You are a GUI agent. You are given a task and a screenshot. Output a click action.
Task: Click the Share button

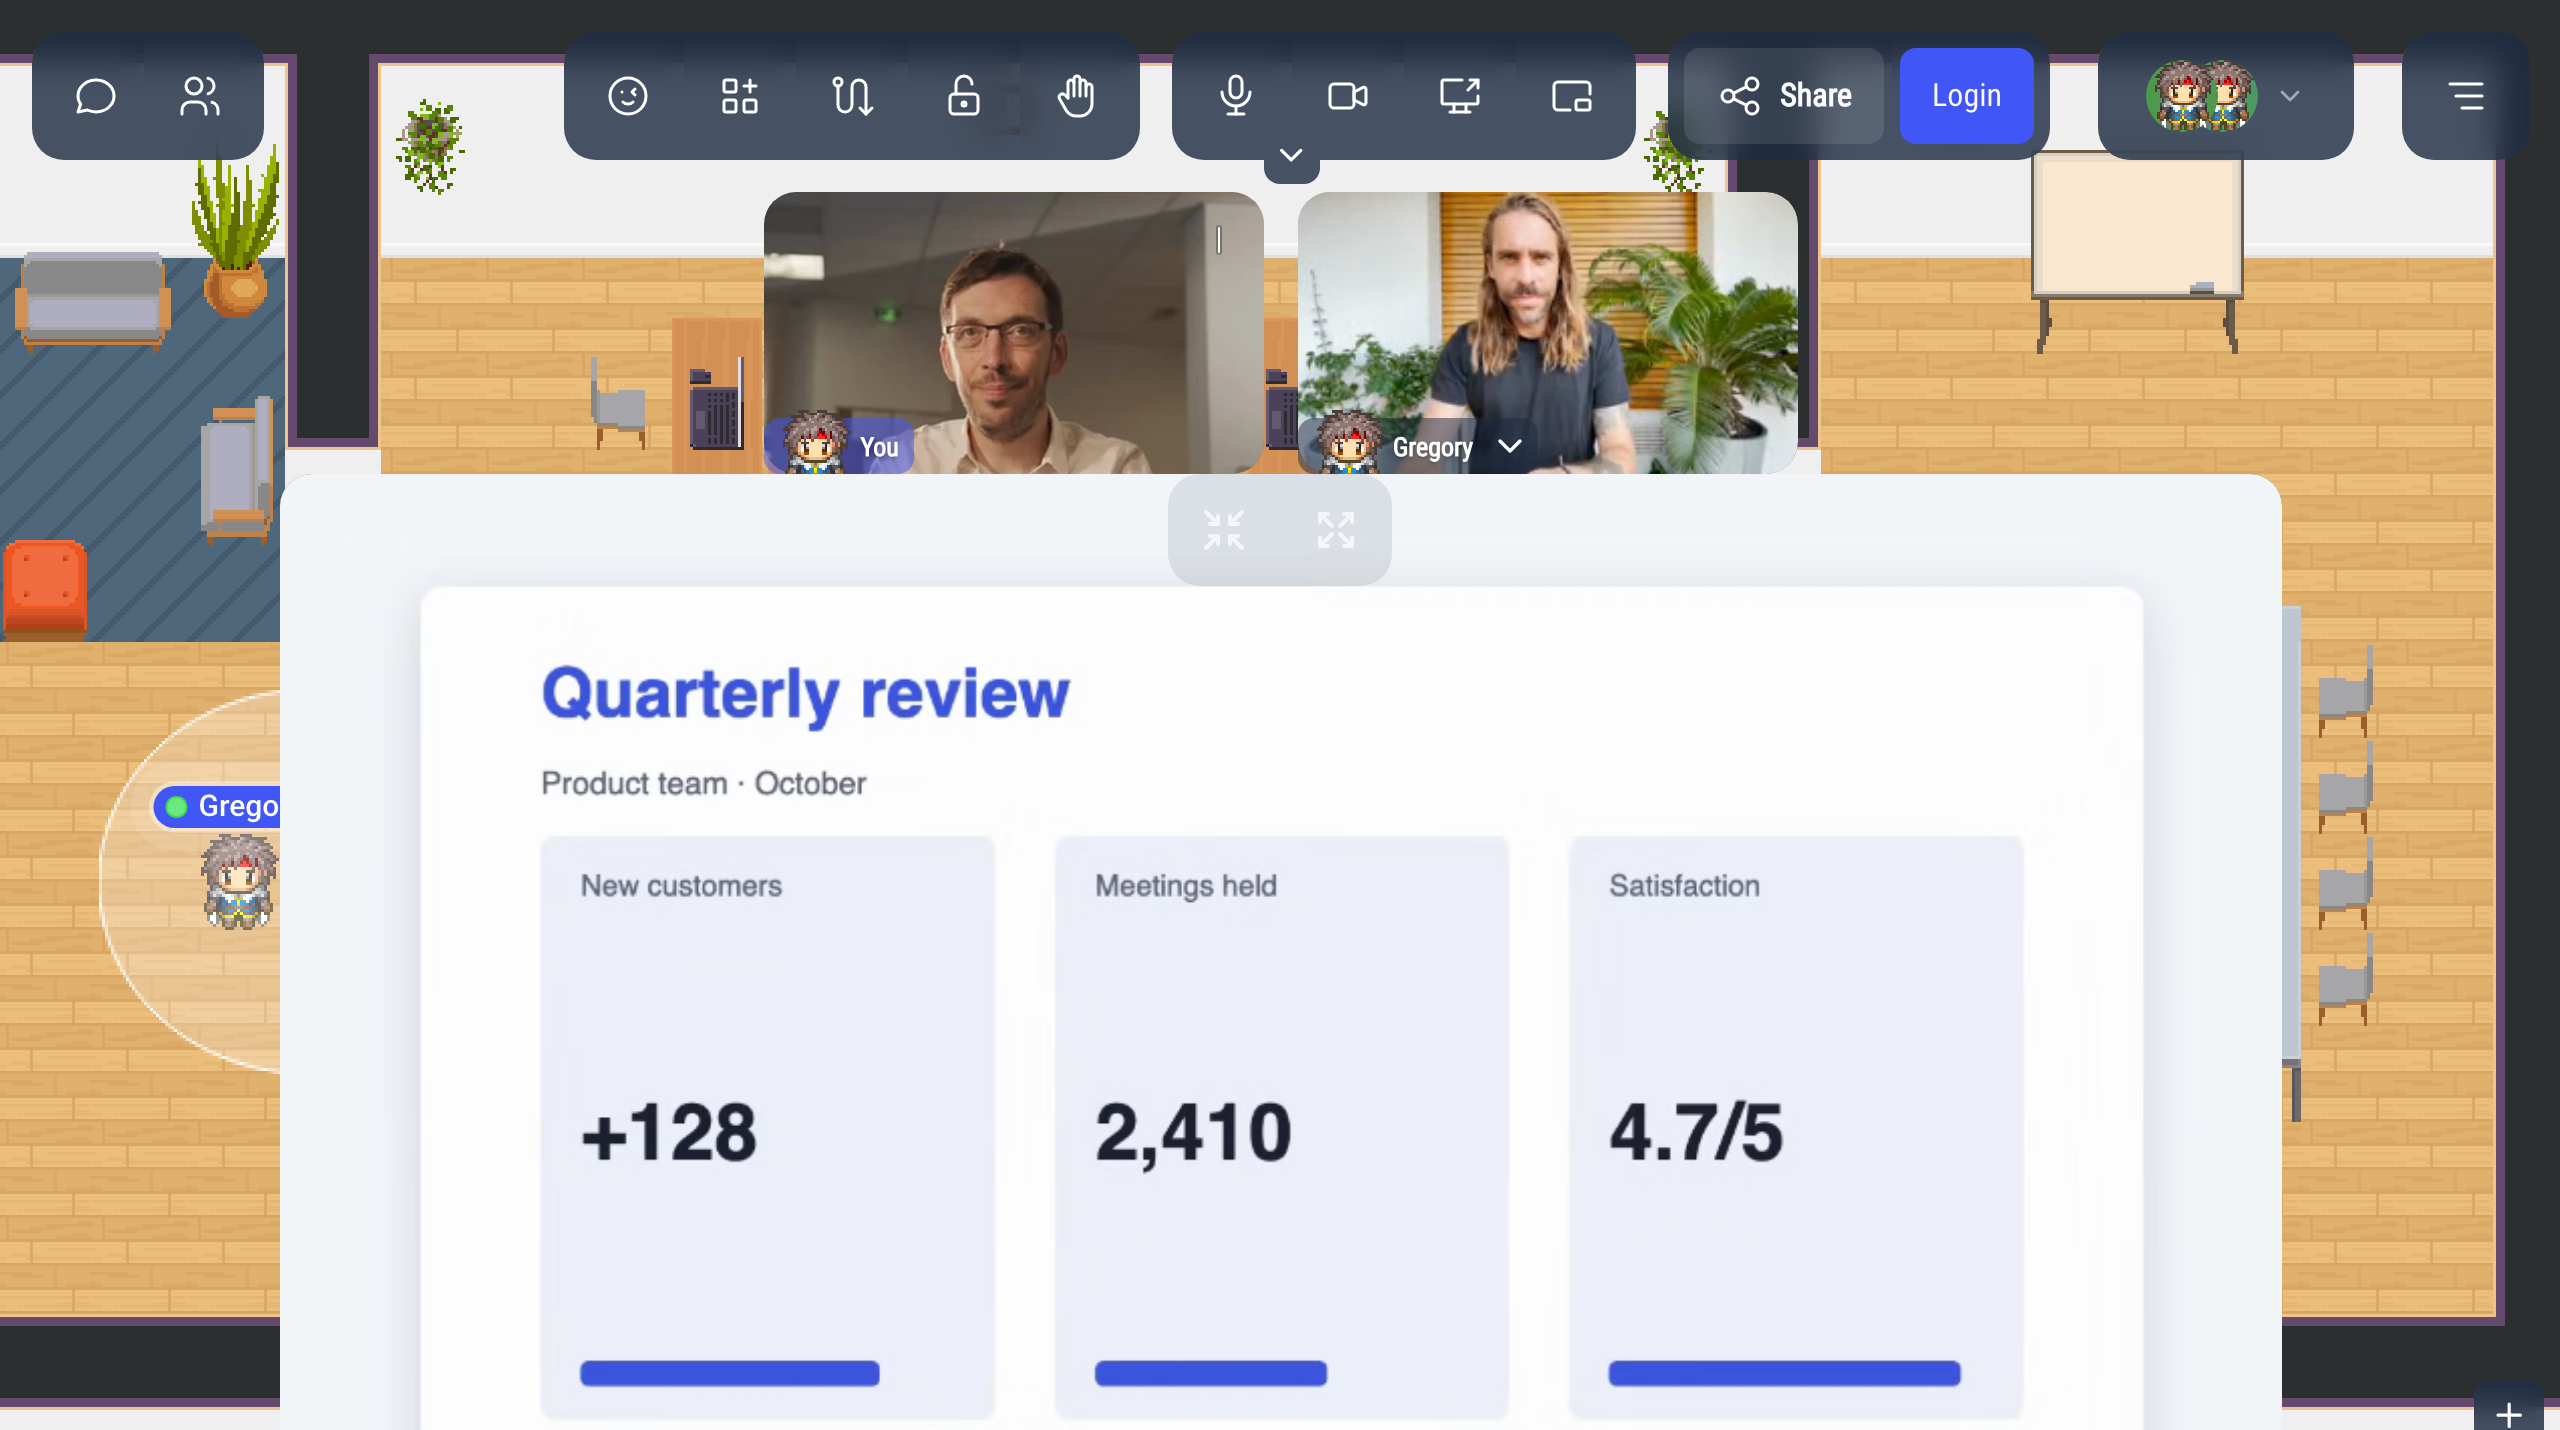tap(1785, 96)
